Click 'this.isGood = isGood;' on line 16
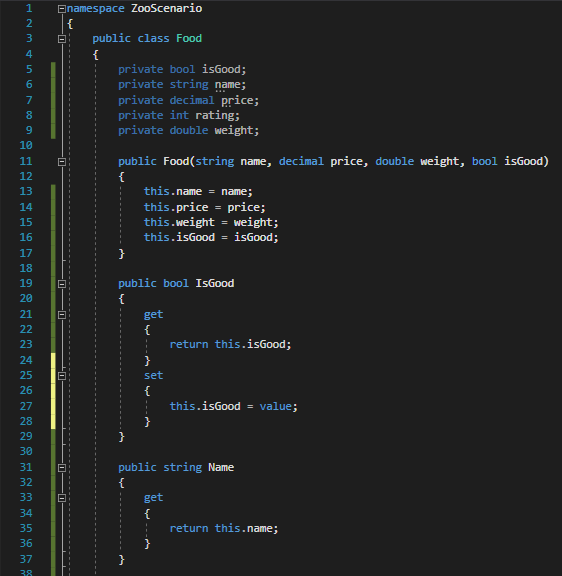The image size is (562, 576). coord(211,237)
